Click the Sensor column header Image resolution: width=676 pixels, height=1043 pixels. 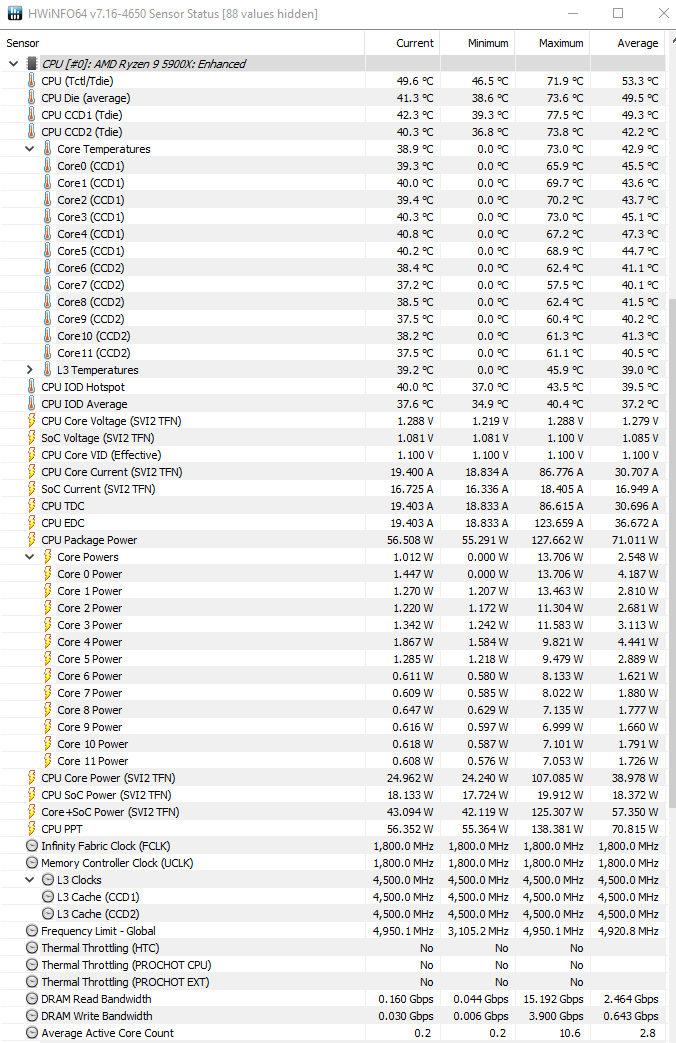[x=182, y=43]
